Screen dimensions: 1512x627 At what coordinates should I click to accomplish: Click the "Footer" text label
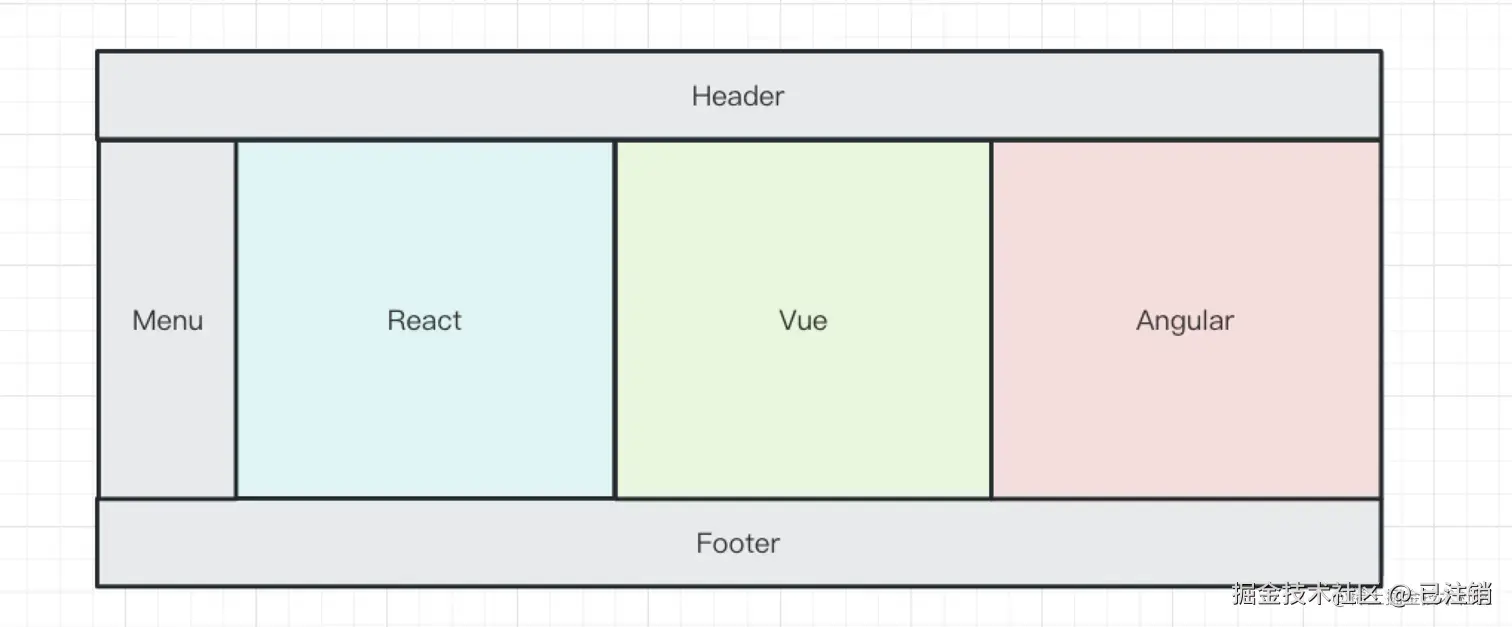pos(738,543)
